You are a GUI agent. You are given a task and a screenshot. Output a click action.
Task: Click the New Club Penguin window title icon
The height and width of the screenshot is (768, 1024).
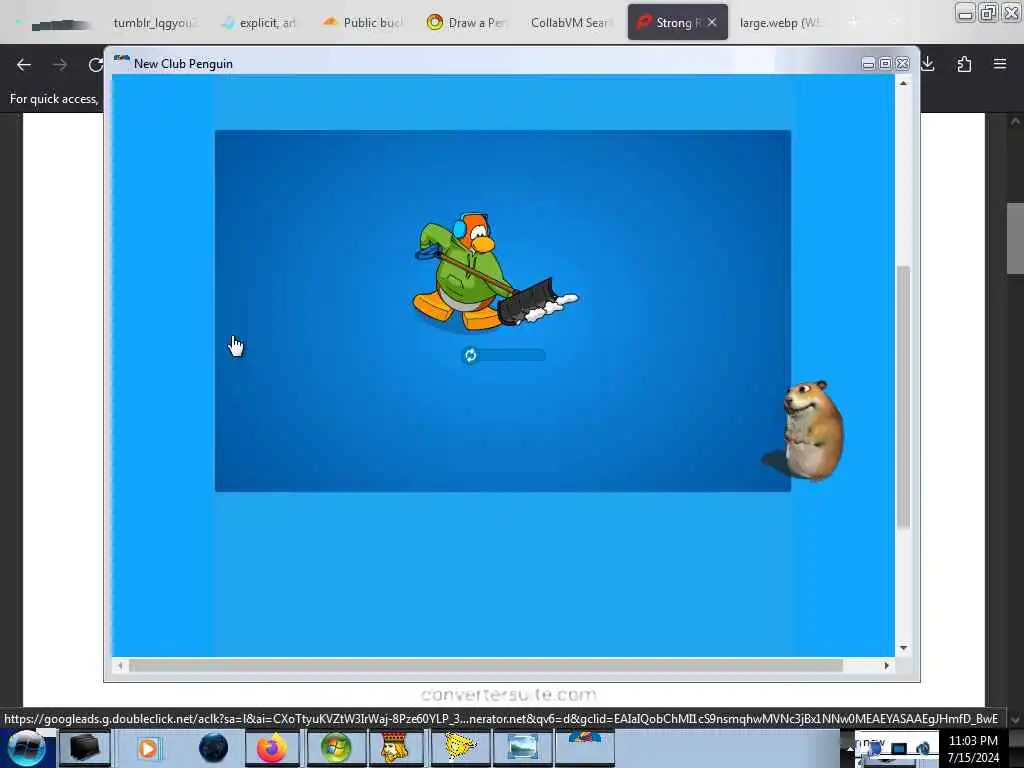tap(121, 63)
